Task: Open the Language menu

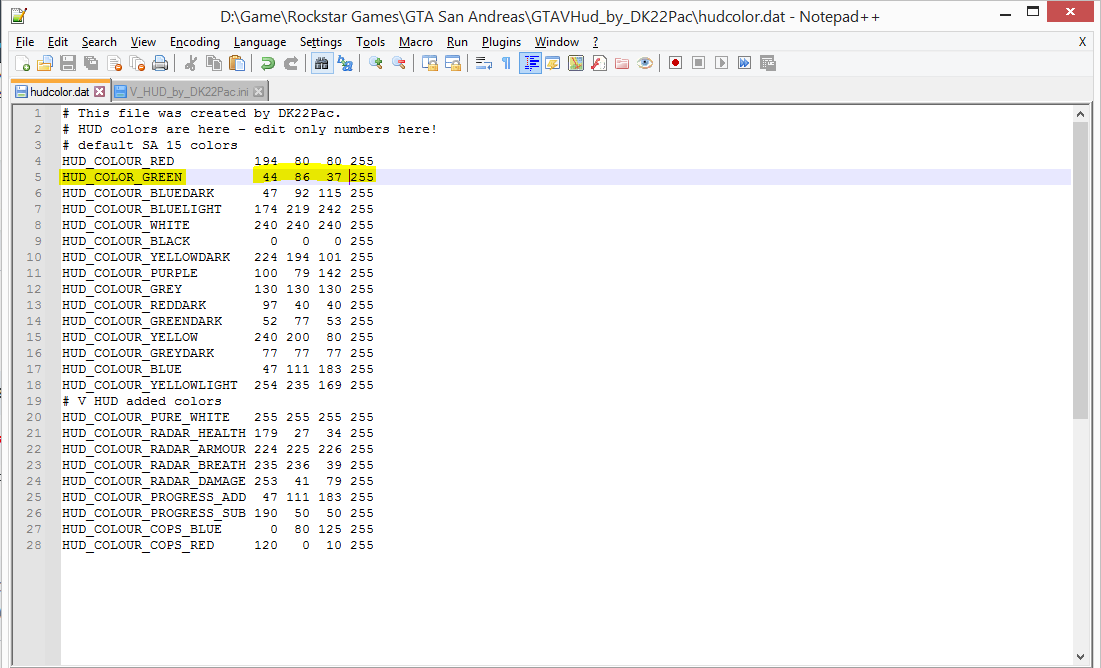Action: click(x=260, y=42)
